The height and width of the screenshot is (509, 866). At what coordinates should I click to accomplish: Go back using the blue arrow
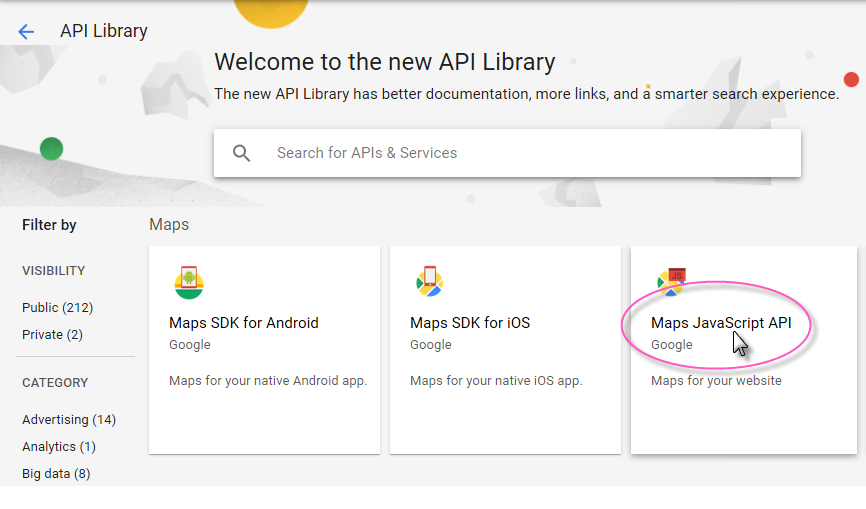coord(26,31)
